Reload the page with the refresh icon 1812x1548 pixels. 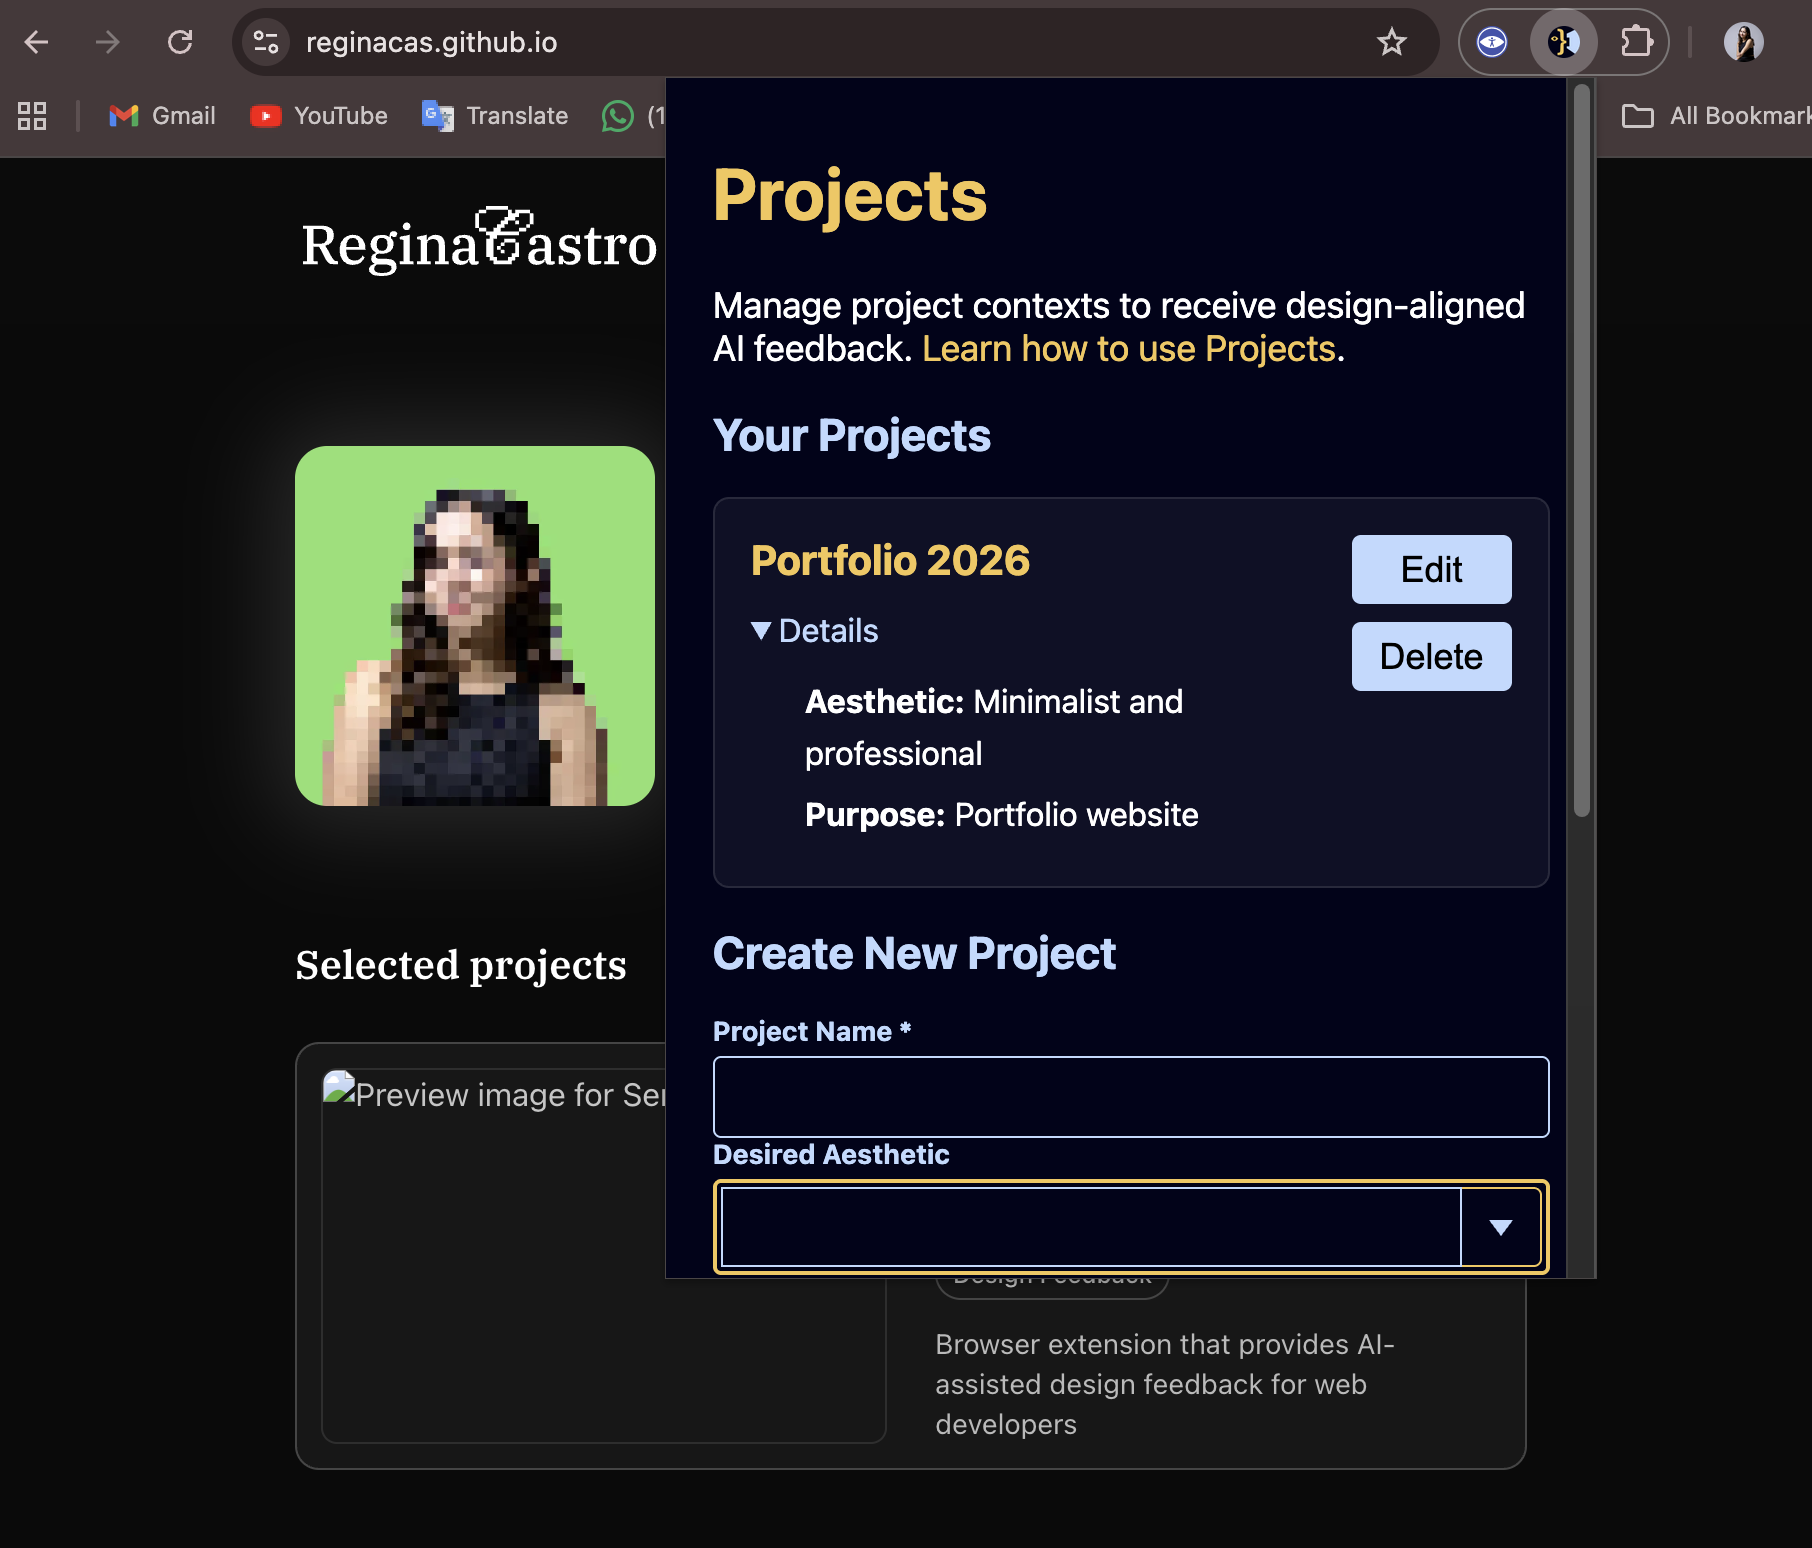pos(180,42)
